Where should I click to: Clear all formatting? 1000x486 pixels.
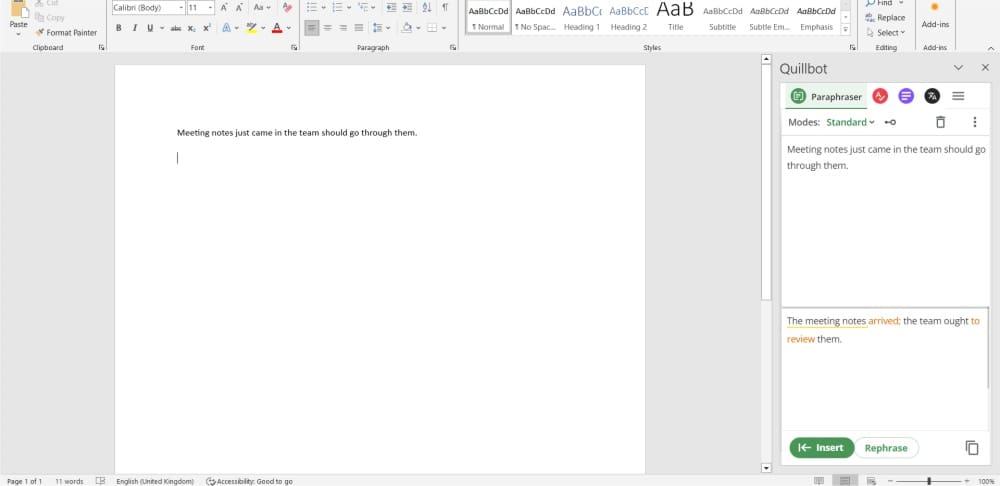pos(287,8)
